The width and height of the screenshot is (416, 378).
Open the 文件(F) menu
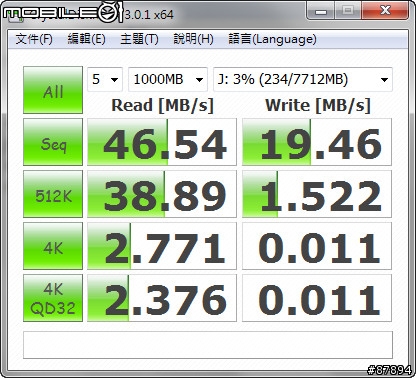[x=34, y=39]
